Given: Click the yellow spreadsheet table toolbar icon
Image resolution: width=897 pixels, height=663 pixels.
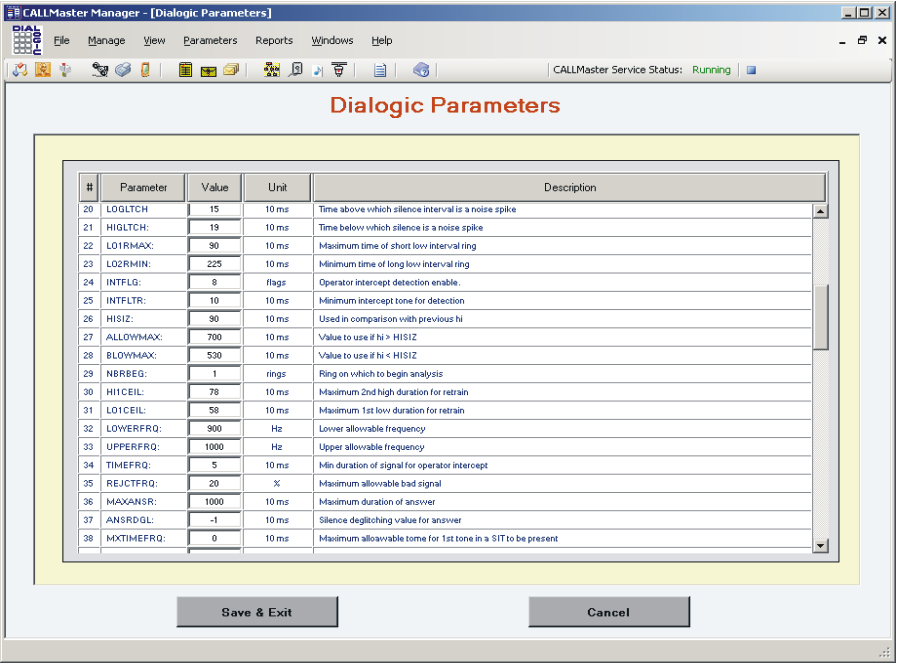Looking at the screenshot, I should pos(185,70).
